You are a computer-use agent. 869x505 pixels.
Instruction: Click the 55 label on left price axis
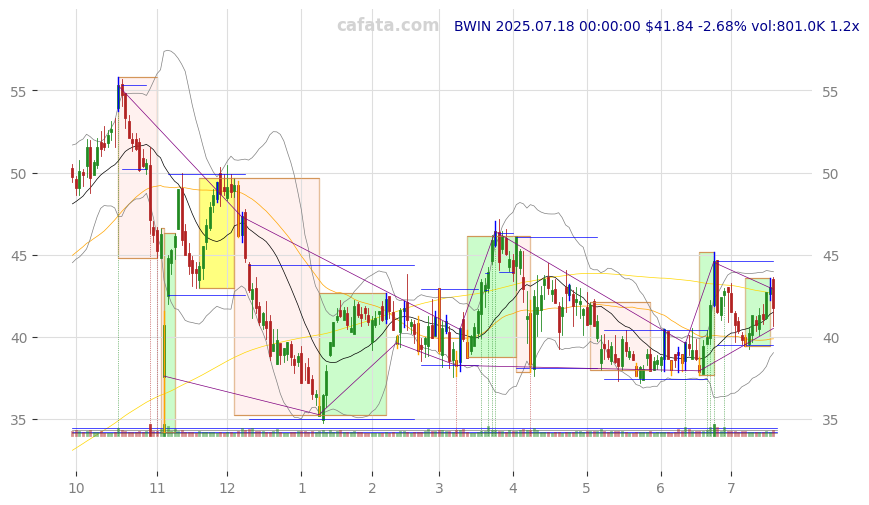[x=18, y=92]
